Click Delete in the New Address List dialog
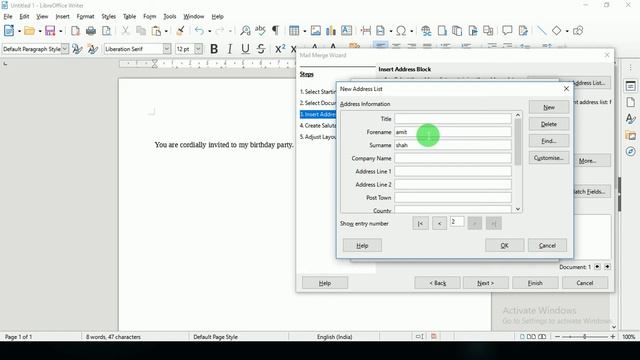This screenshot has width=640, height=360. (549, 124)
